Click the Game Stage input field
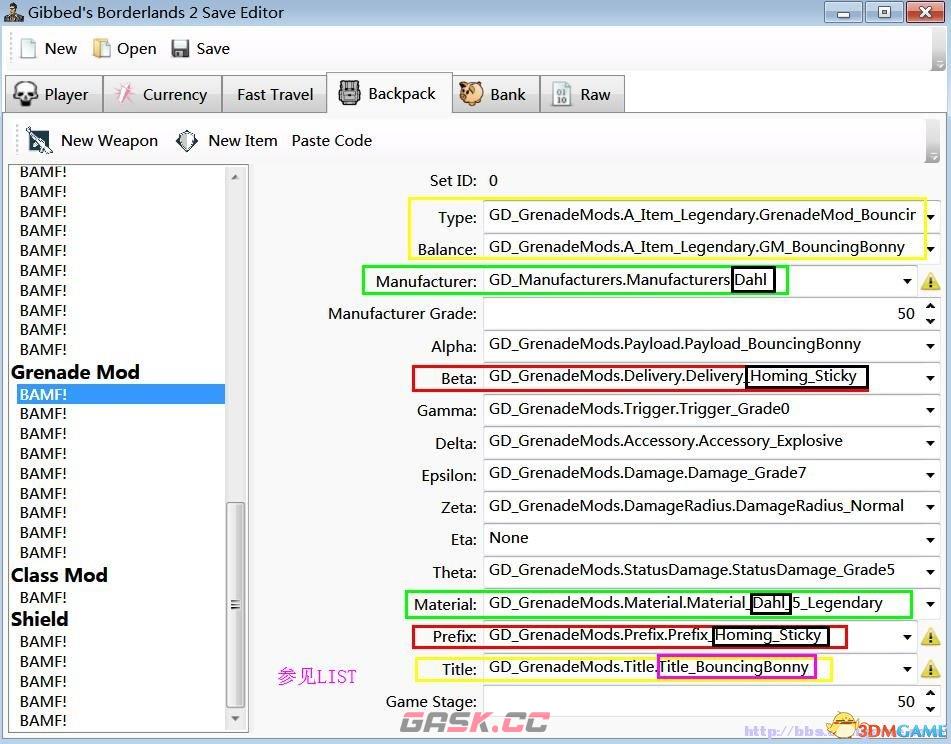This screenshot has width=951, height=744. [702, 702]
